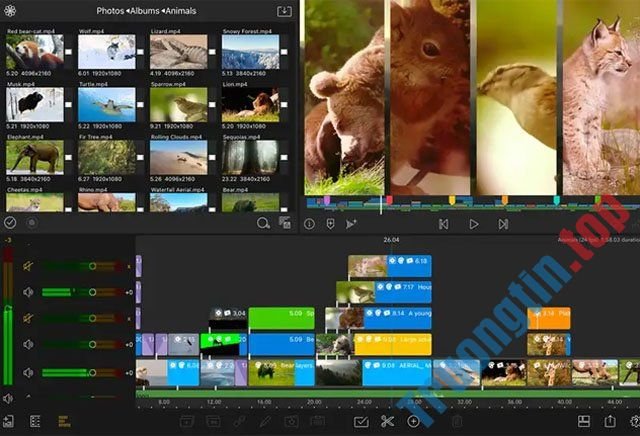The width and height of the screenshot is (640, 436).
Task: Expand the master volume chevron
Action: click(28, 396)
